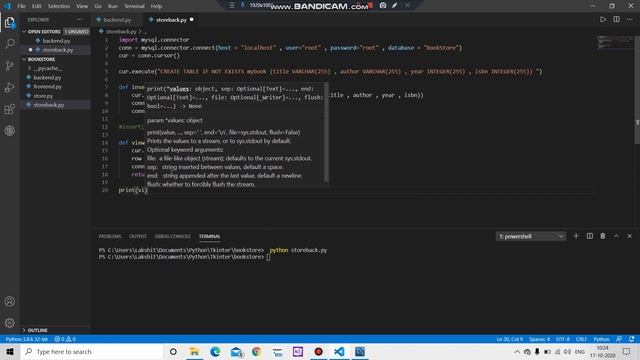
Task: Open the Manage gear icon
Action: click(x=10, y=323)
